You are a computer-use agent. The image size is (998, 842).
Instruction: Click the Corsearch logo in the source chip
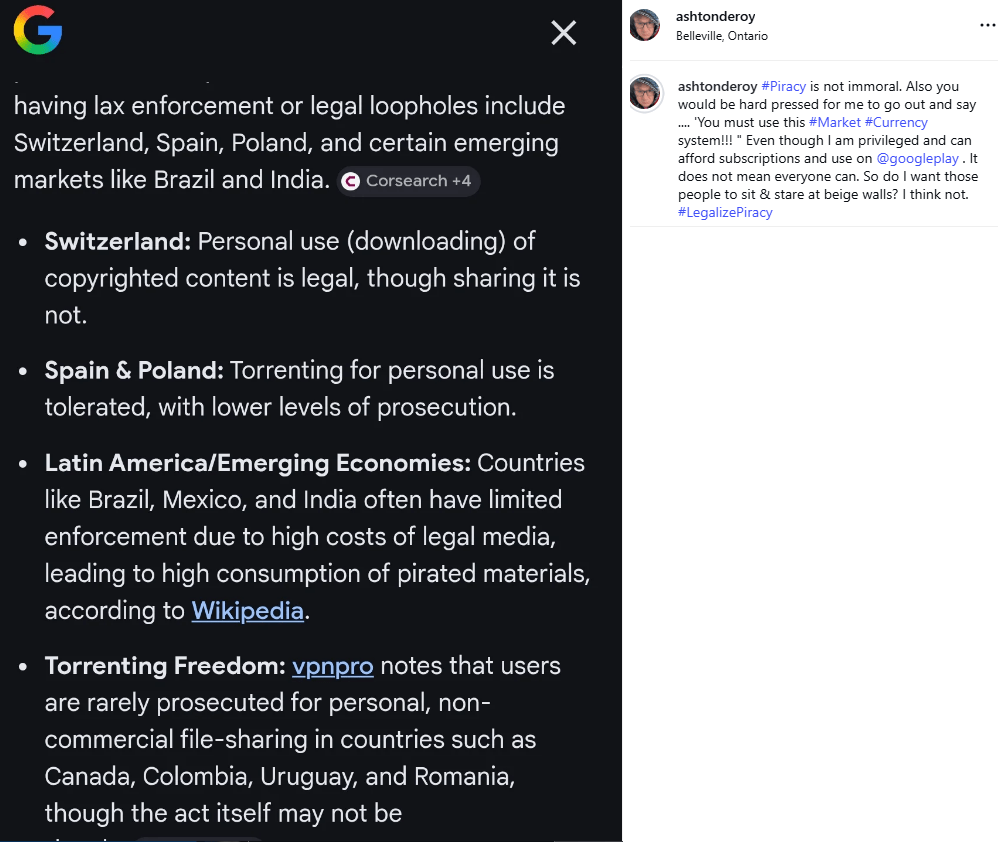click(350, 181)
